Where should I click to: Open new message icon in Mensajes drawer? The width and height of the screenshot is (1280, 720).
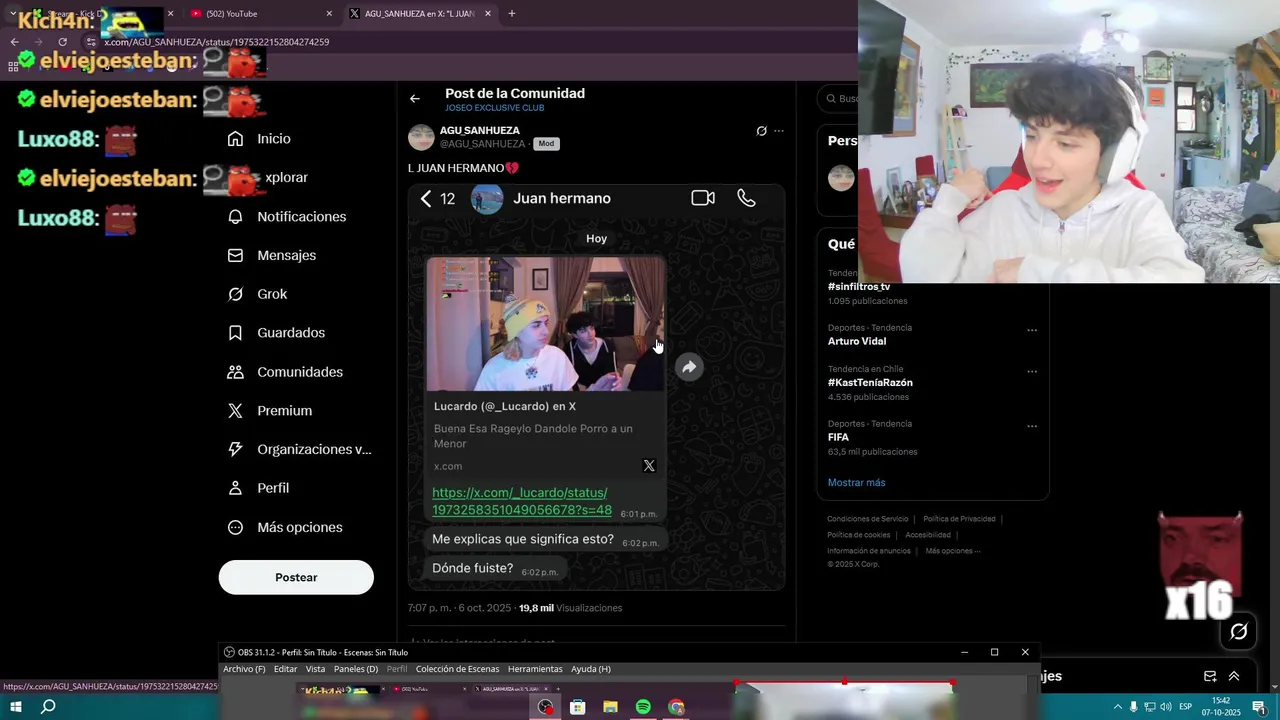pos(1210,676)
